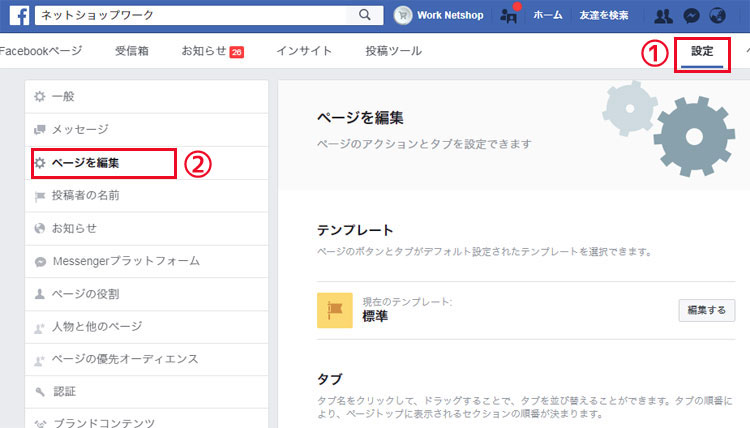Click the key icon beside 認証

[40, 392]
